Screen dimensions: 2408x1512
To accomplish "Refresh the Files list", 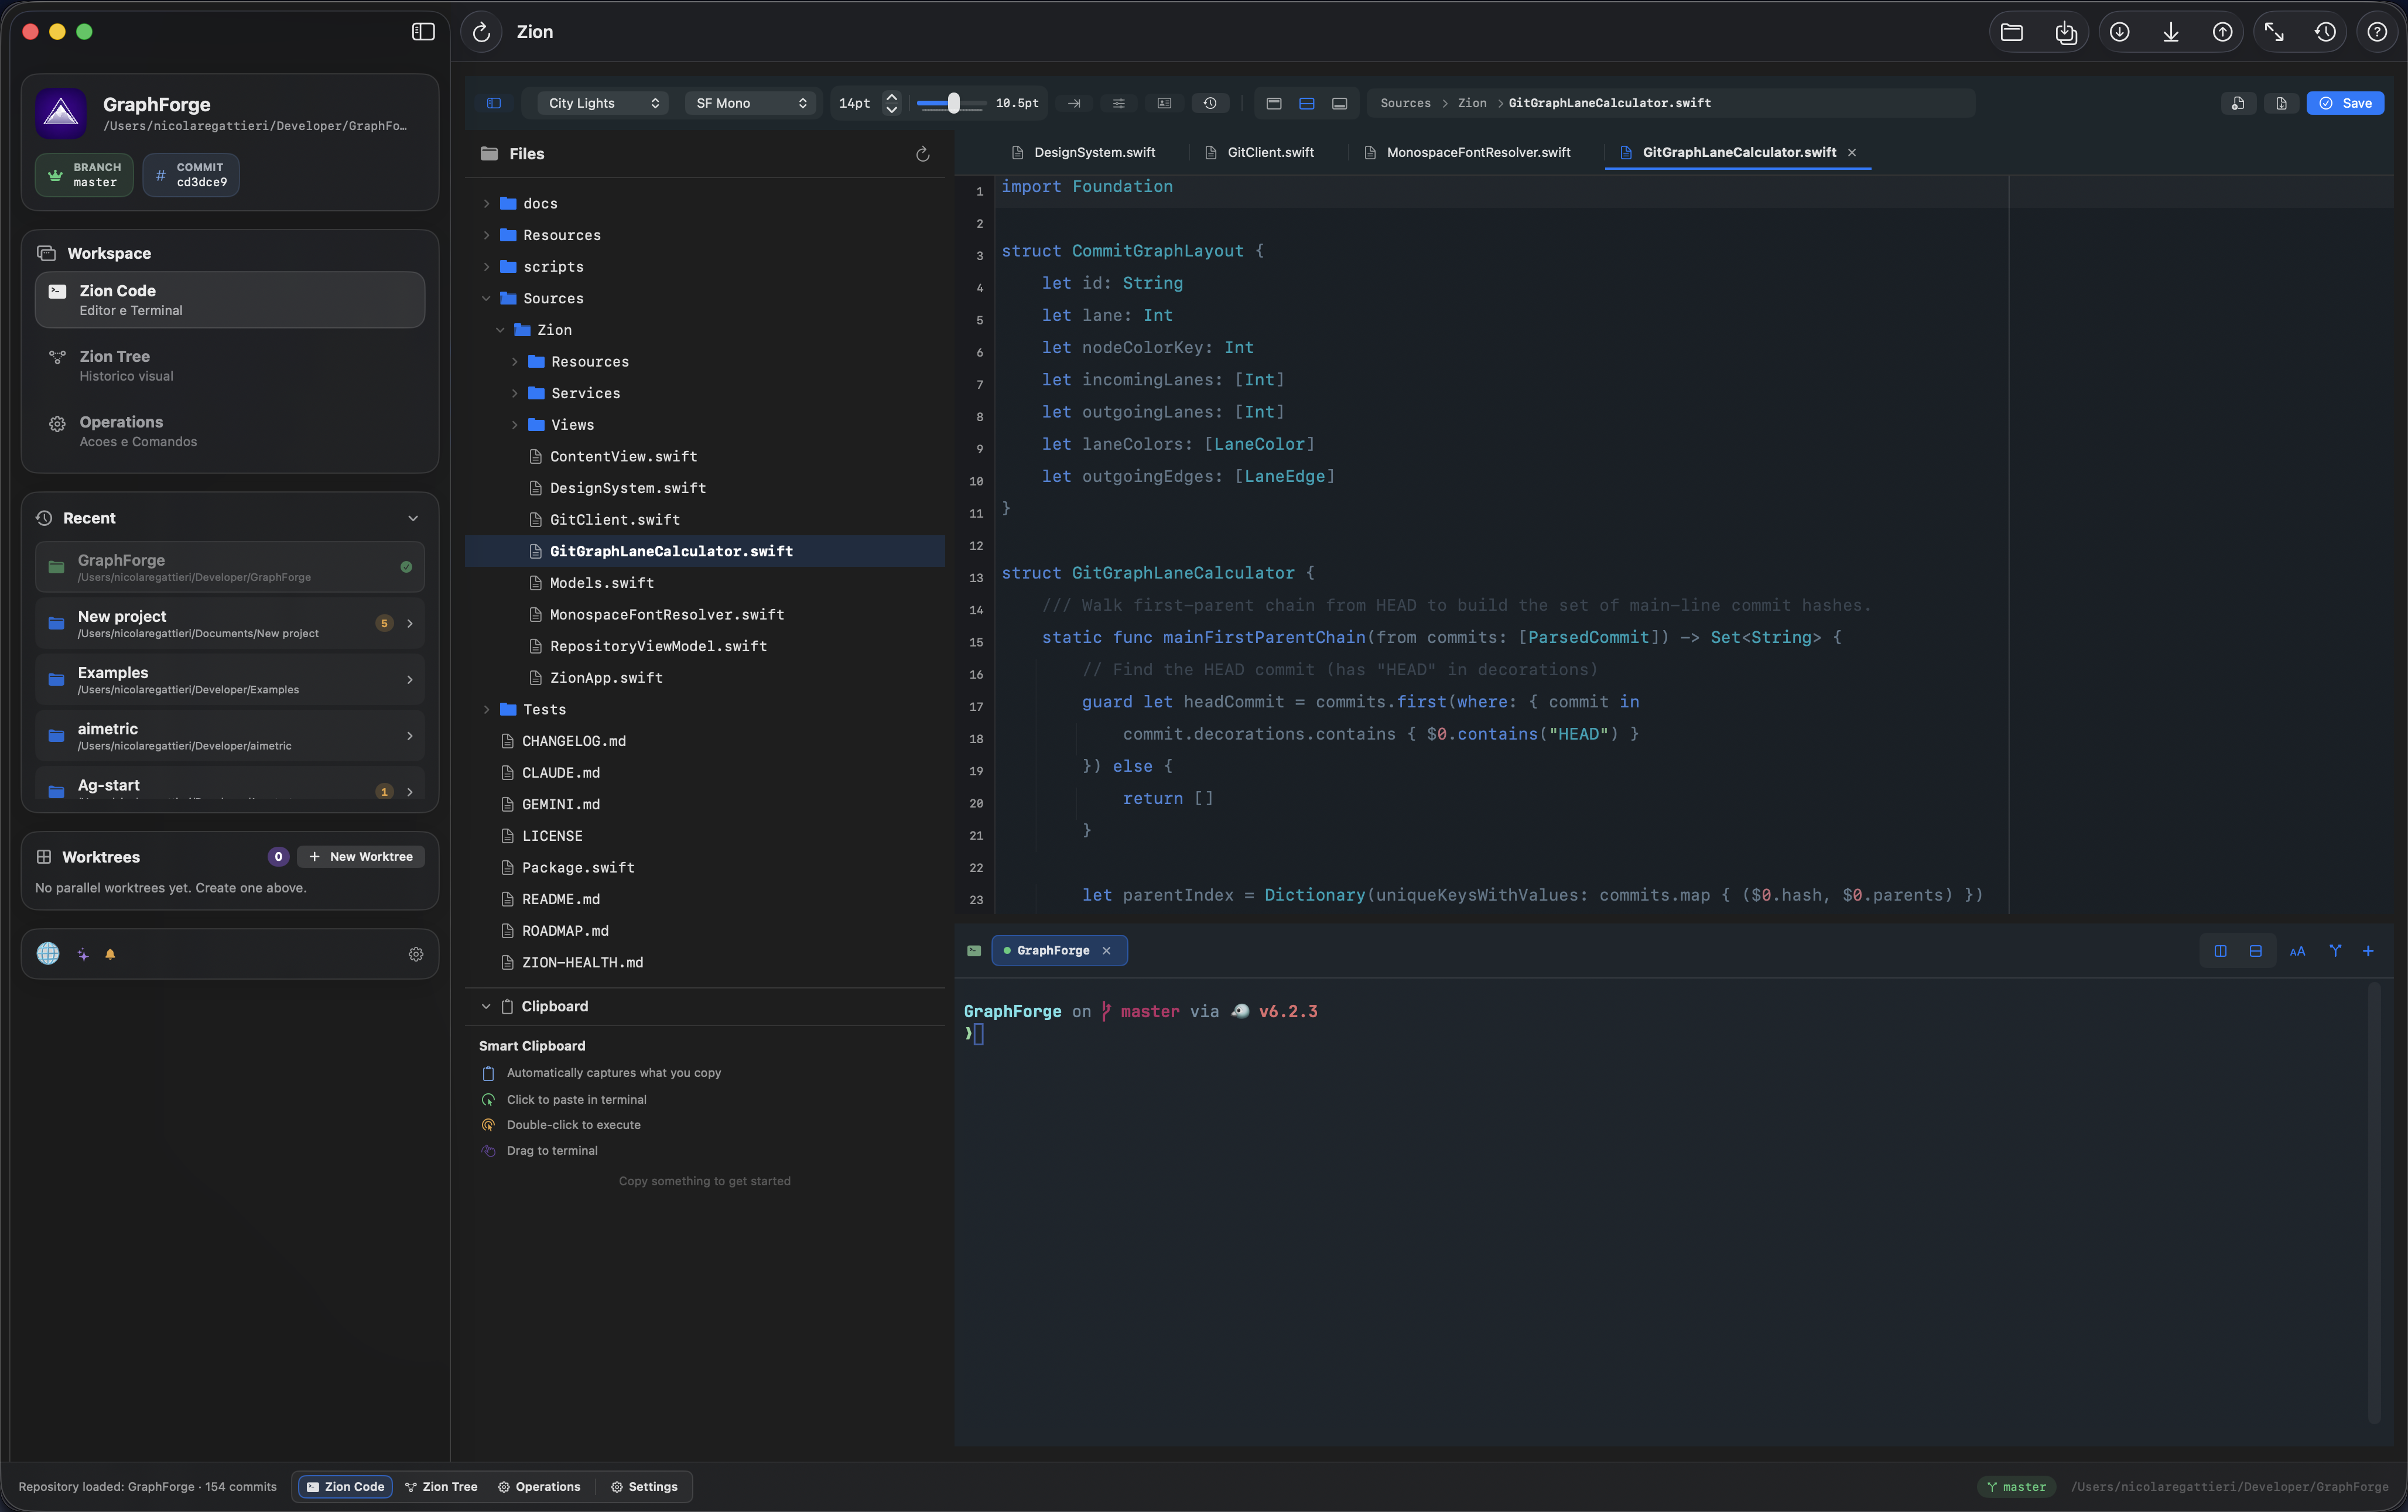I will tap(923, 154).
